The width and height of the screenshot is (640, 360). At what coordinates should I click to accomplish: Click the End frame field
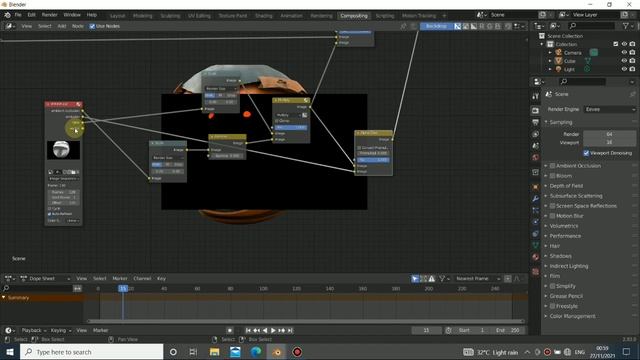click(508, 330)
